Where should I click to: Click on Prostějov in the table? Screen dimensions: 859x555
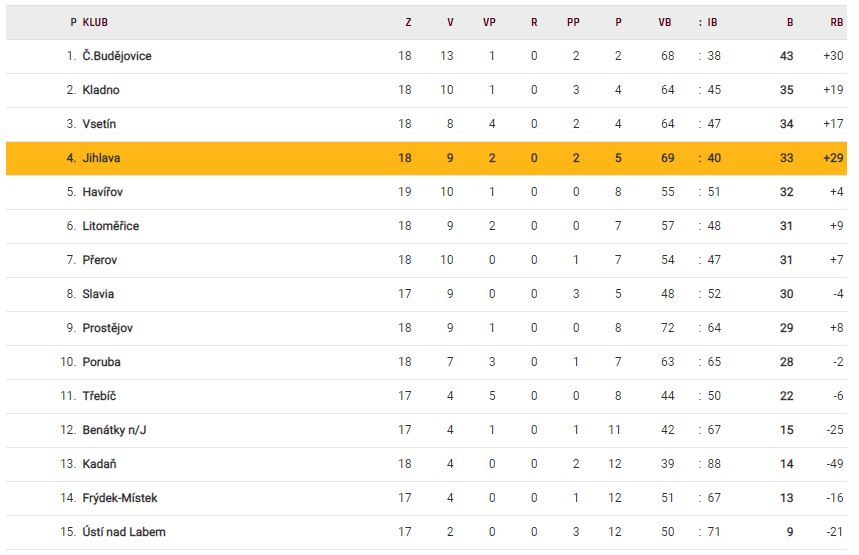pos(108,328)
